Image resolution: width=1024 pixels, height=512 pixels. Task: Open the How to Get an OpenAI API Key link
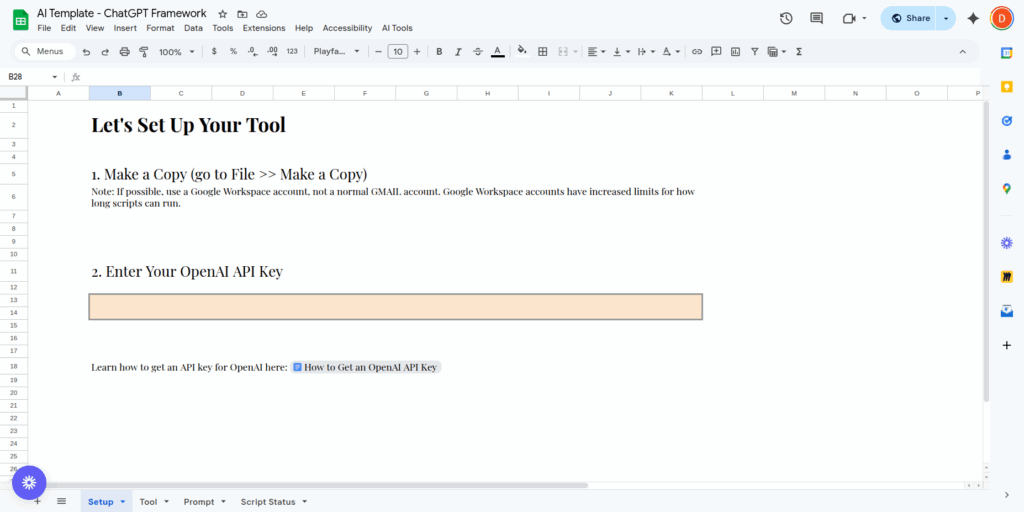(366, 367)
